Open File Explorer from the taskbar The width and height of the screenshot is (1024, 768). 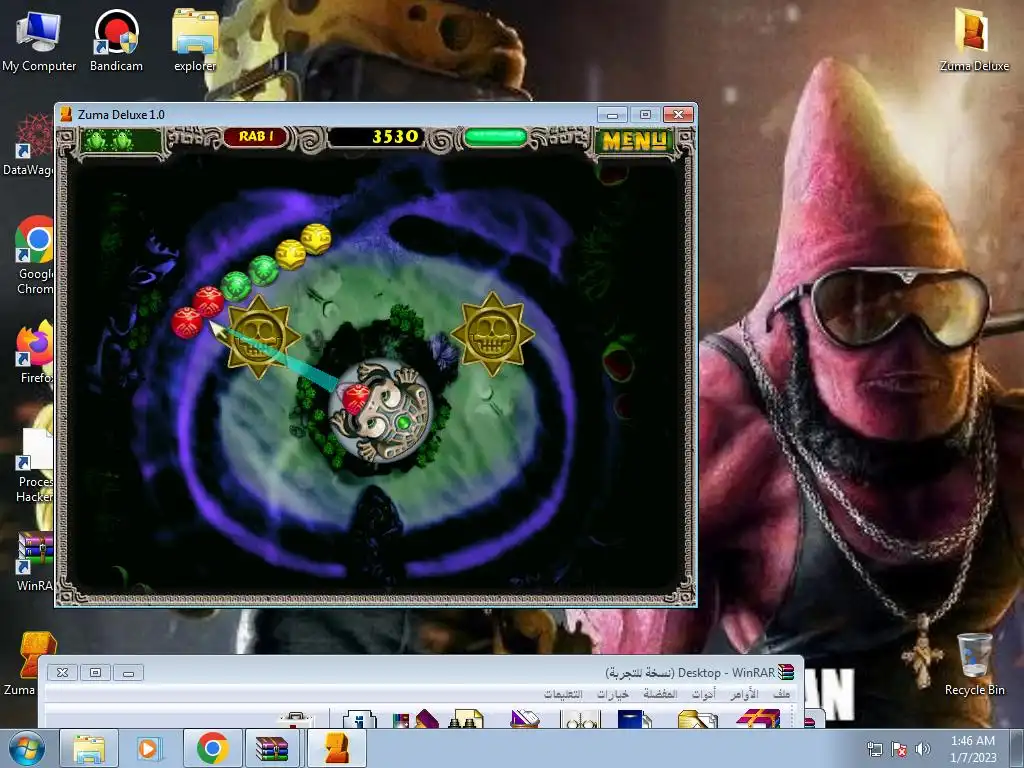89,748
